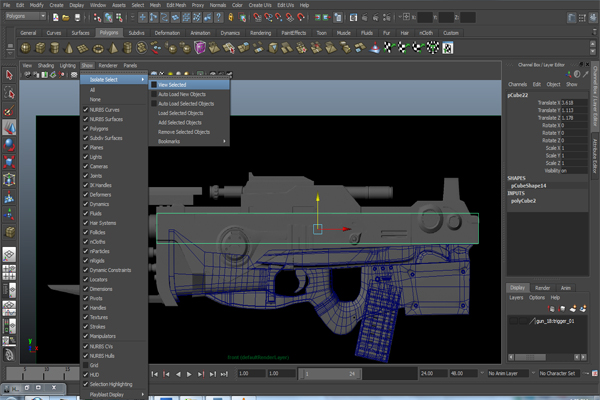Click the Open Scene folder icon
The image size is (600, 400).
[x=66, y=17]
